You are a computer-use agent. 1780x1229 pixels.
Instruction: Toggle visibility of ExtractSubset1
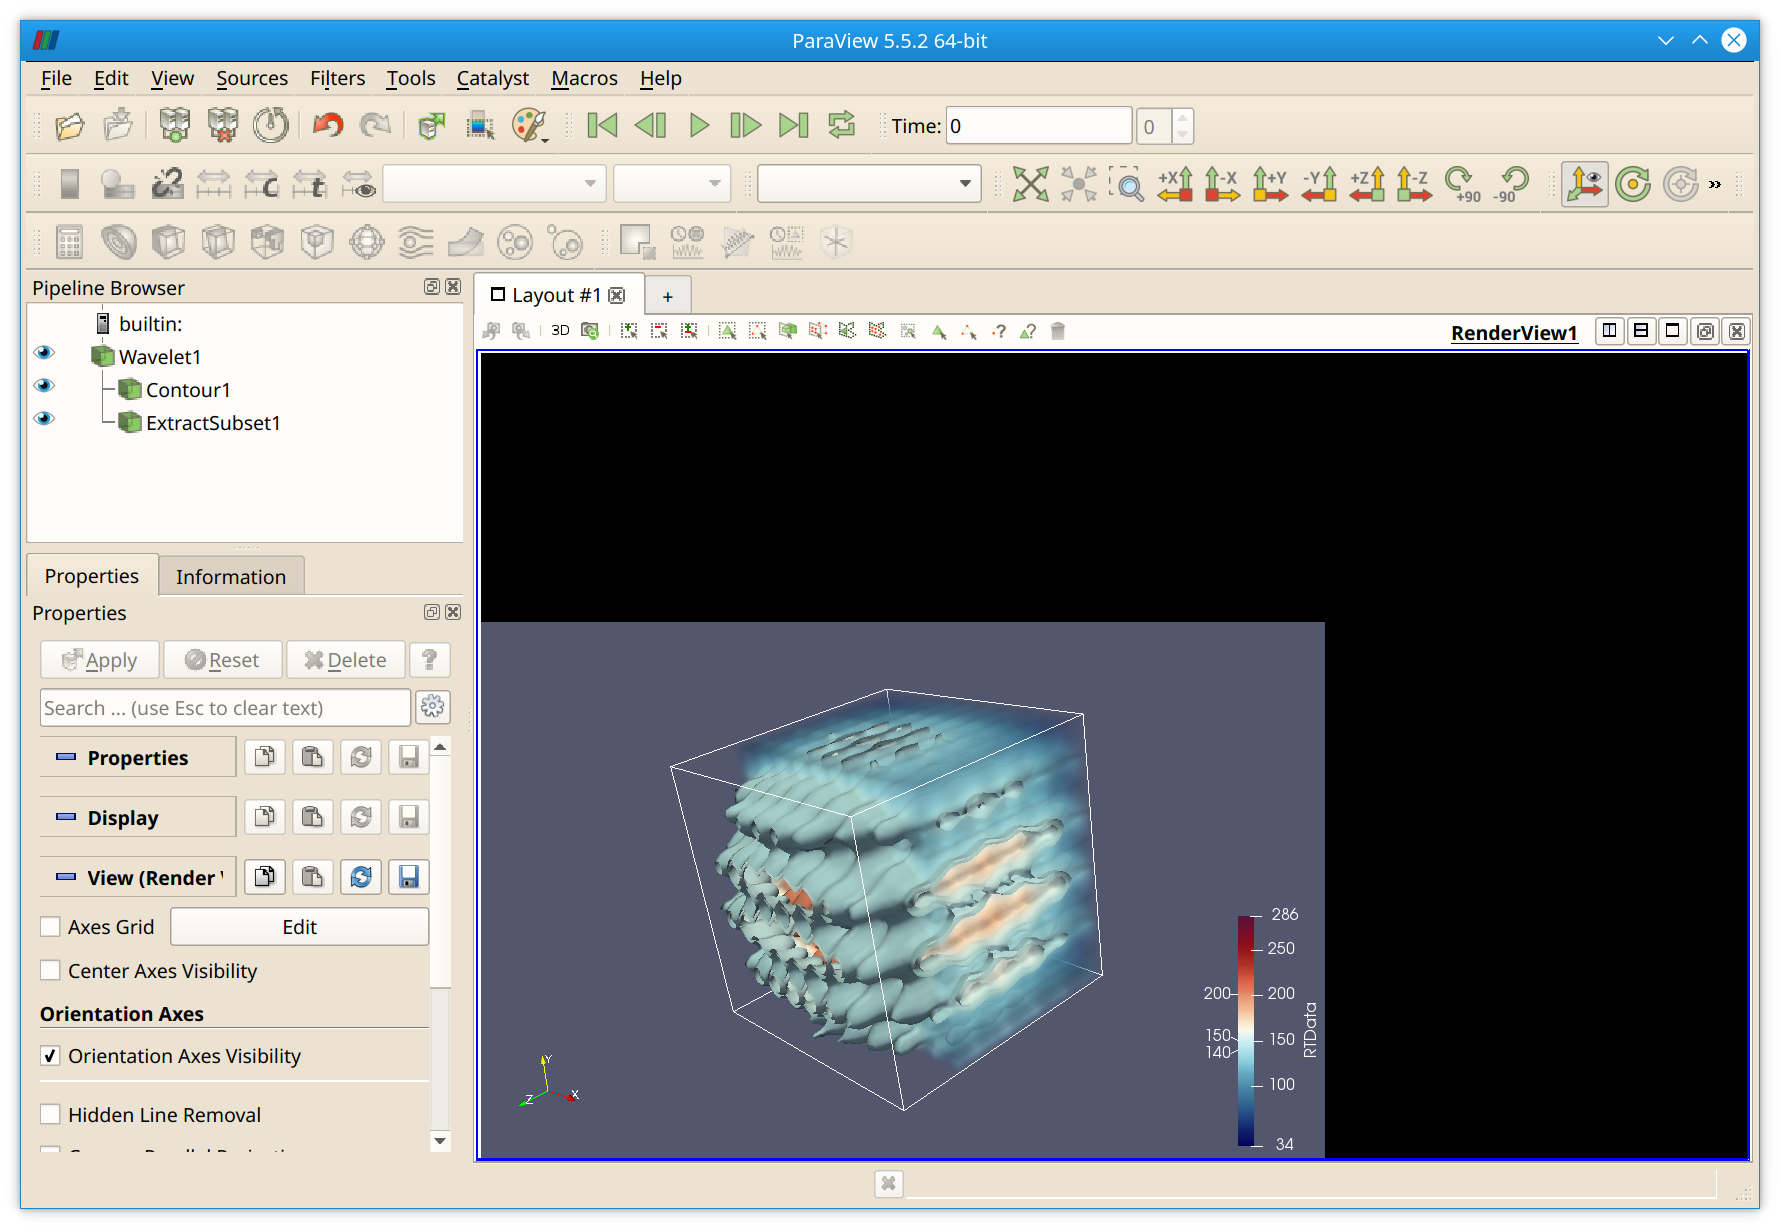pyautogui.click(x=44, y=419)
